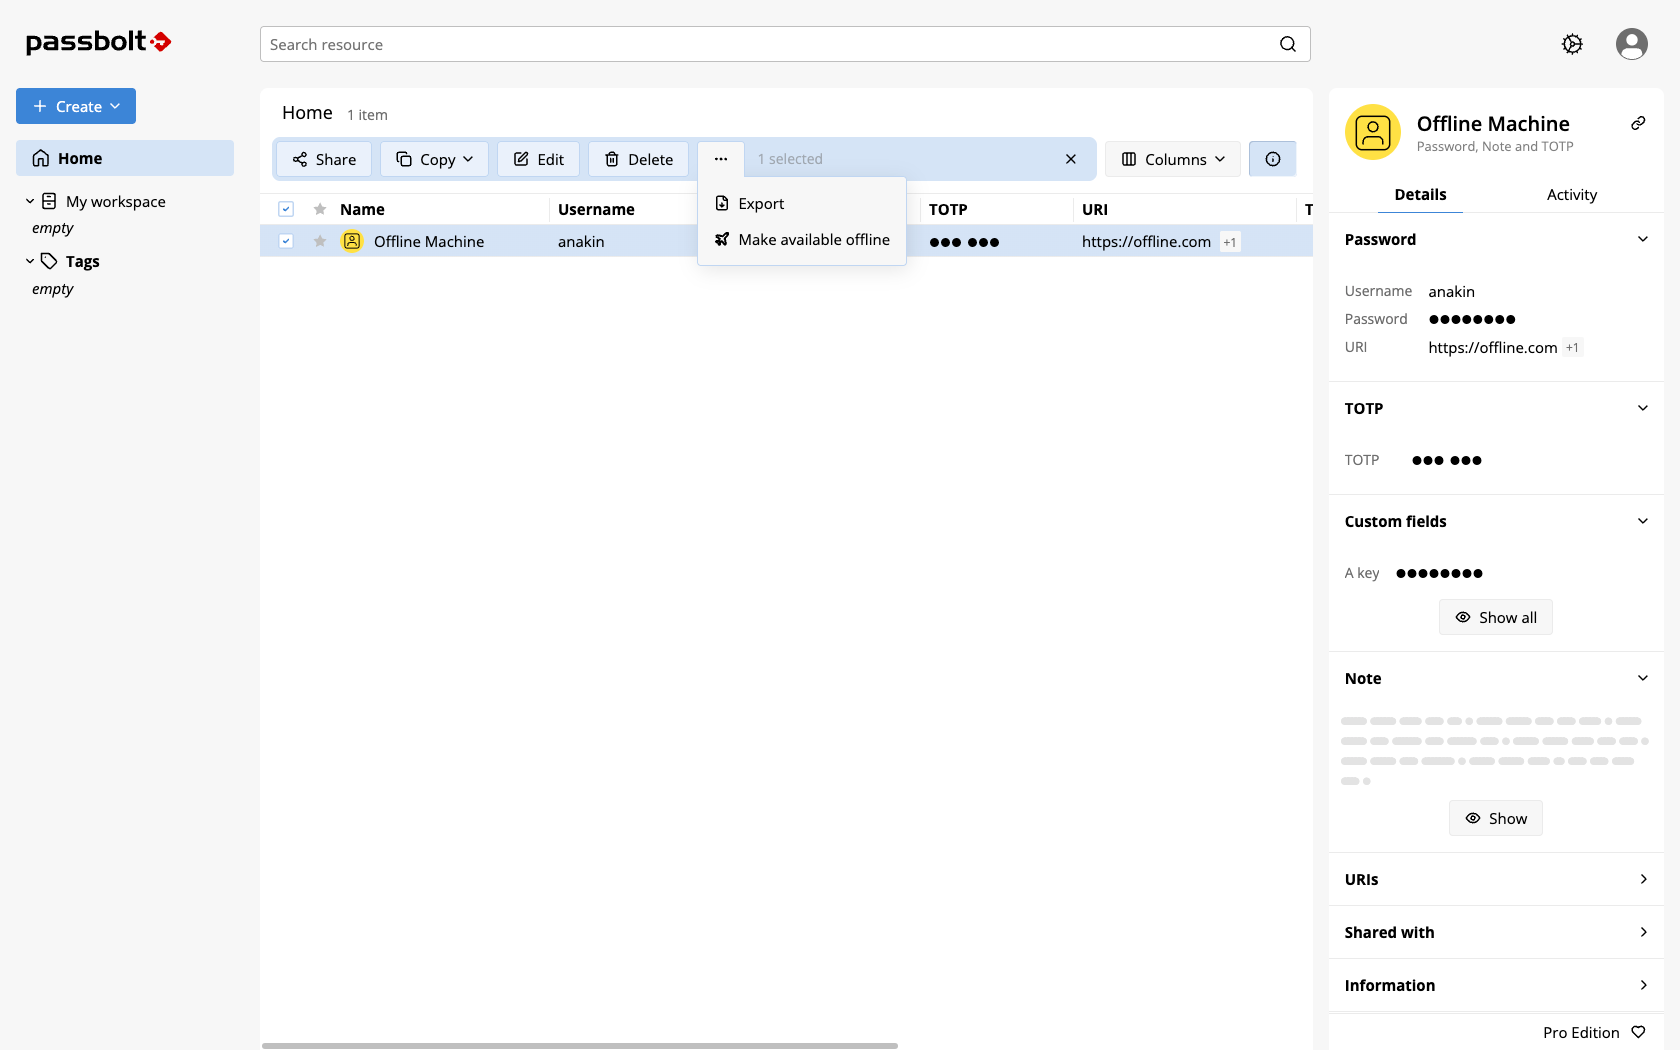This screenshot has width=1680, height=1050.
Task: Open the https://offline.com link in the table
Action: pos(1146,241)
